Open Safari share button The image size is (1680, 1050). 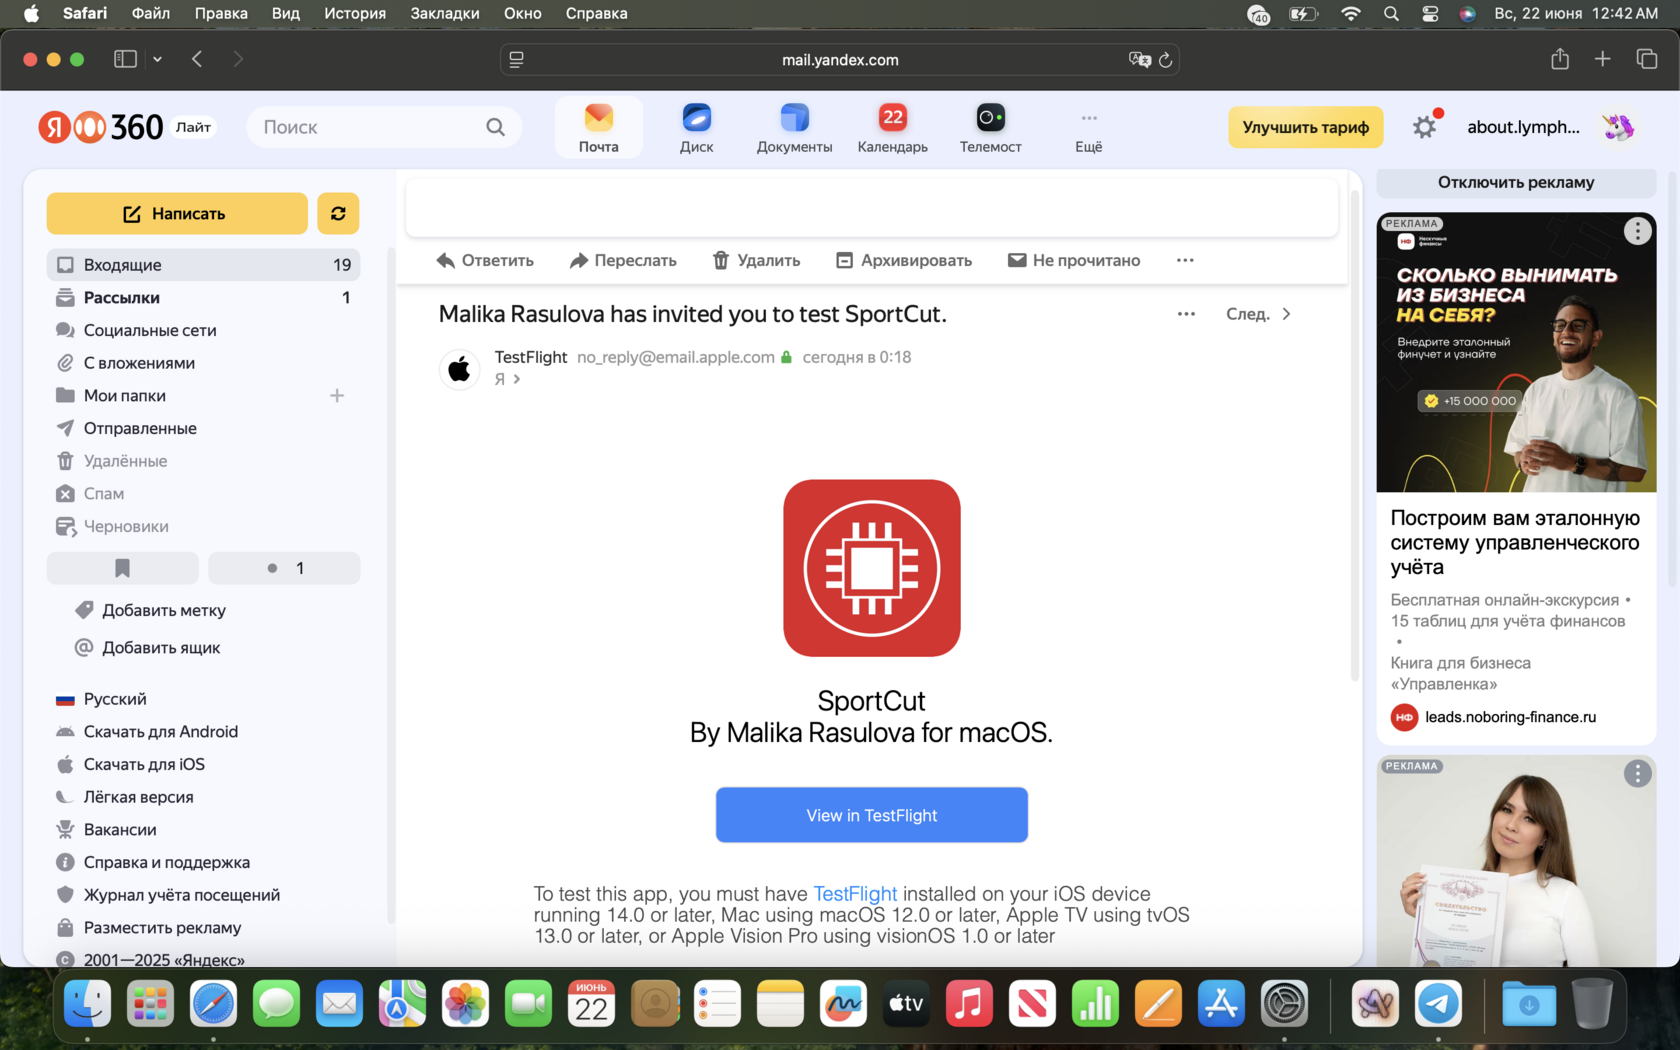point(1560,59)
